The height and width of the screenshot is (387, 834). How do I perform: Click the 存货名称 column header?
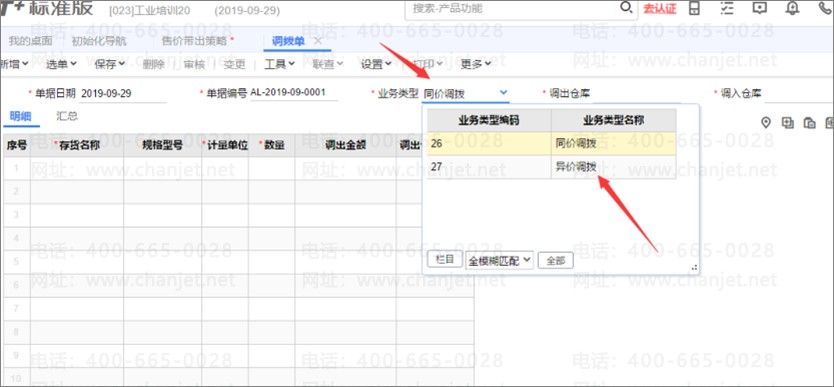tap(77, 146)
